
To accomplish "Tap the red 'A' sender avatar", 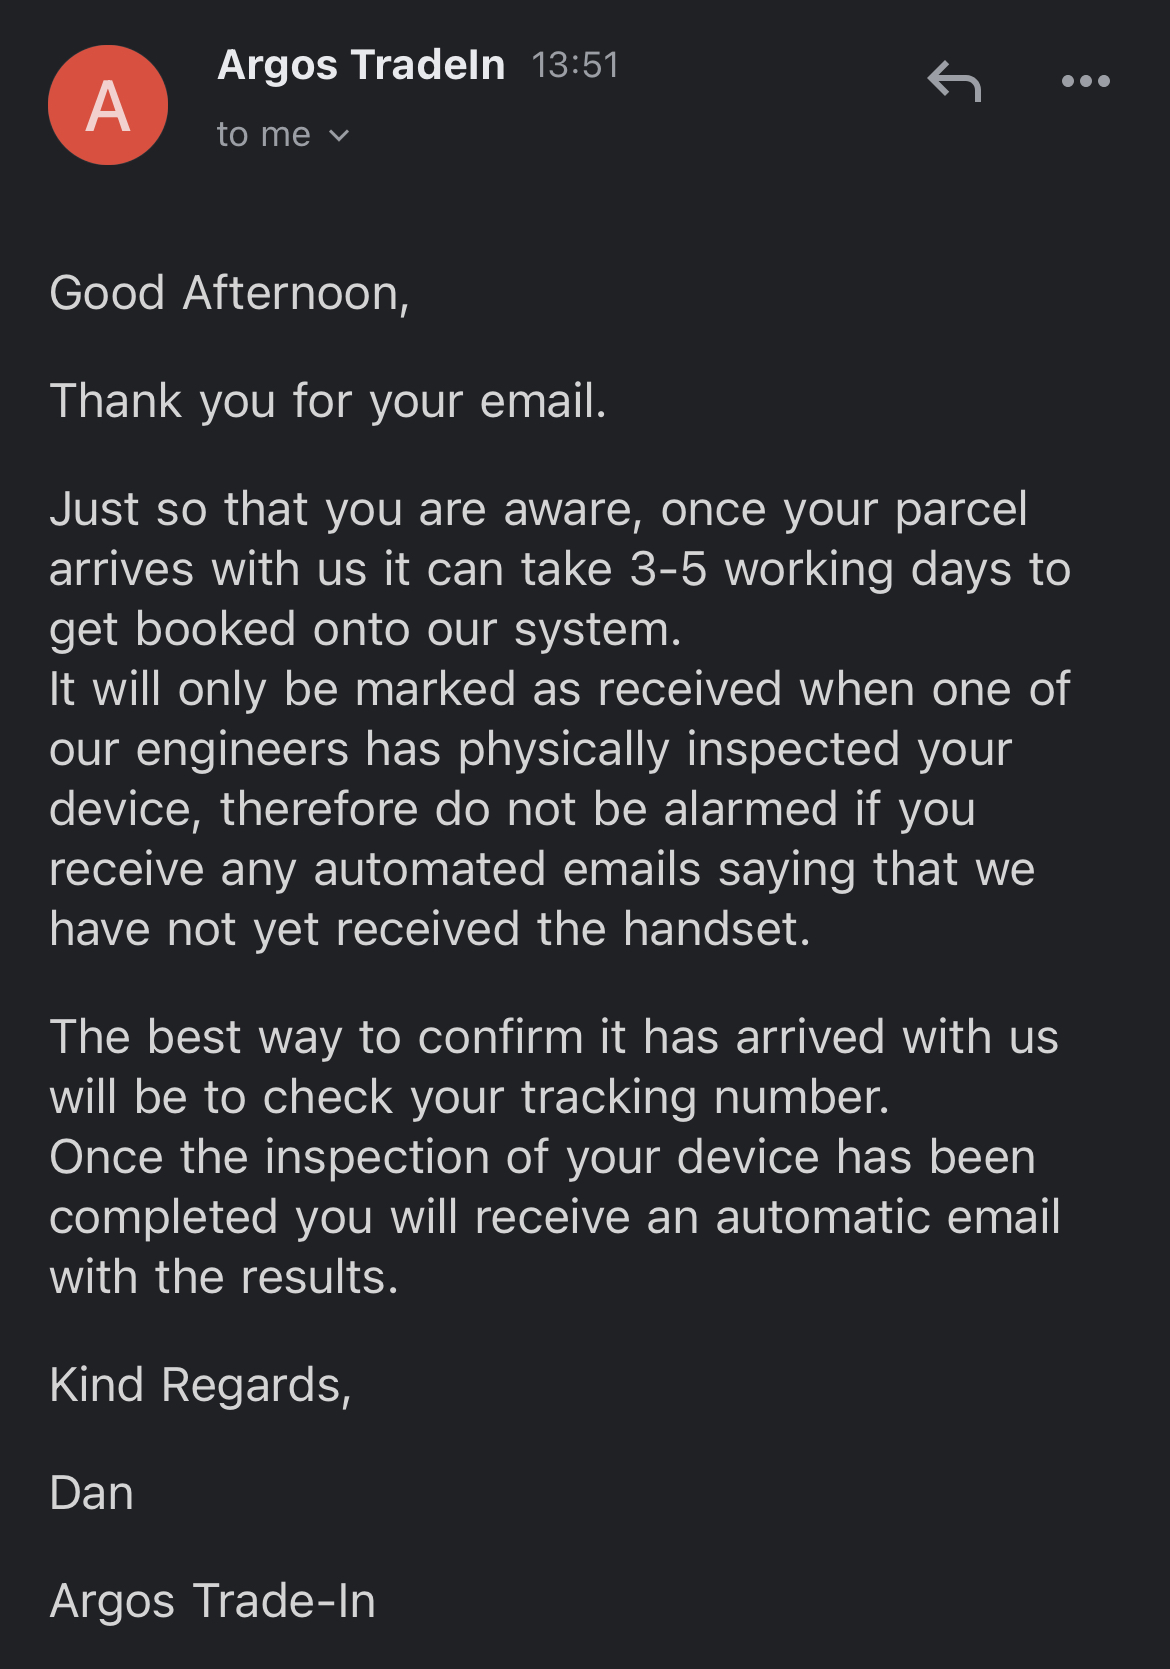I will coord(108,105).
